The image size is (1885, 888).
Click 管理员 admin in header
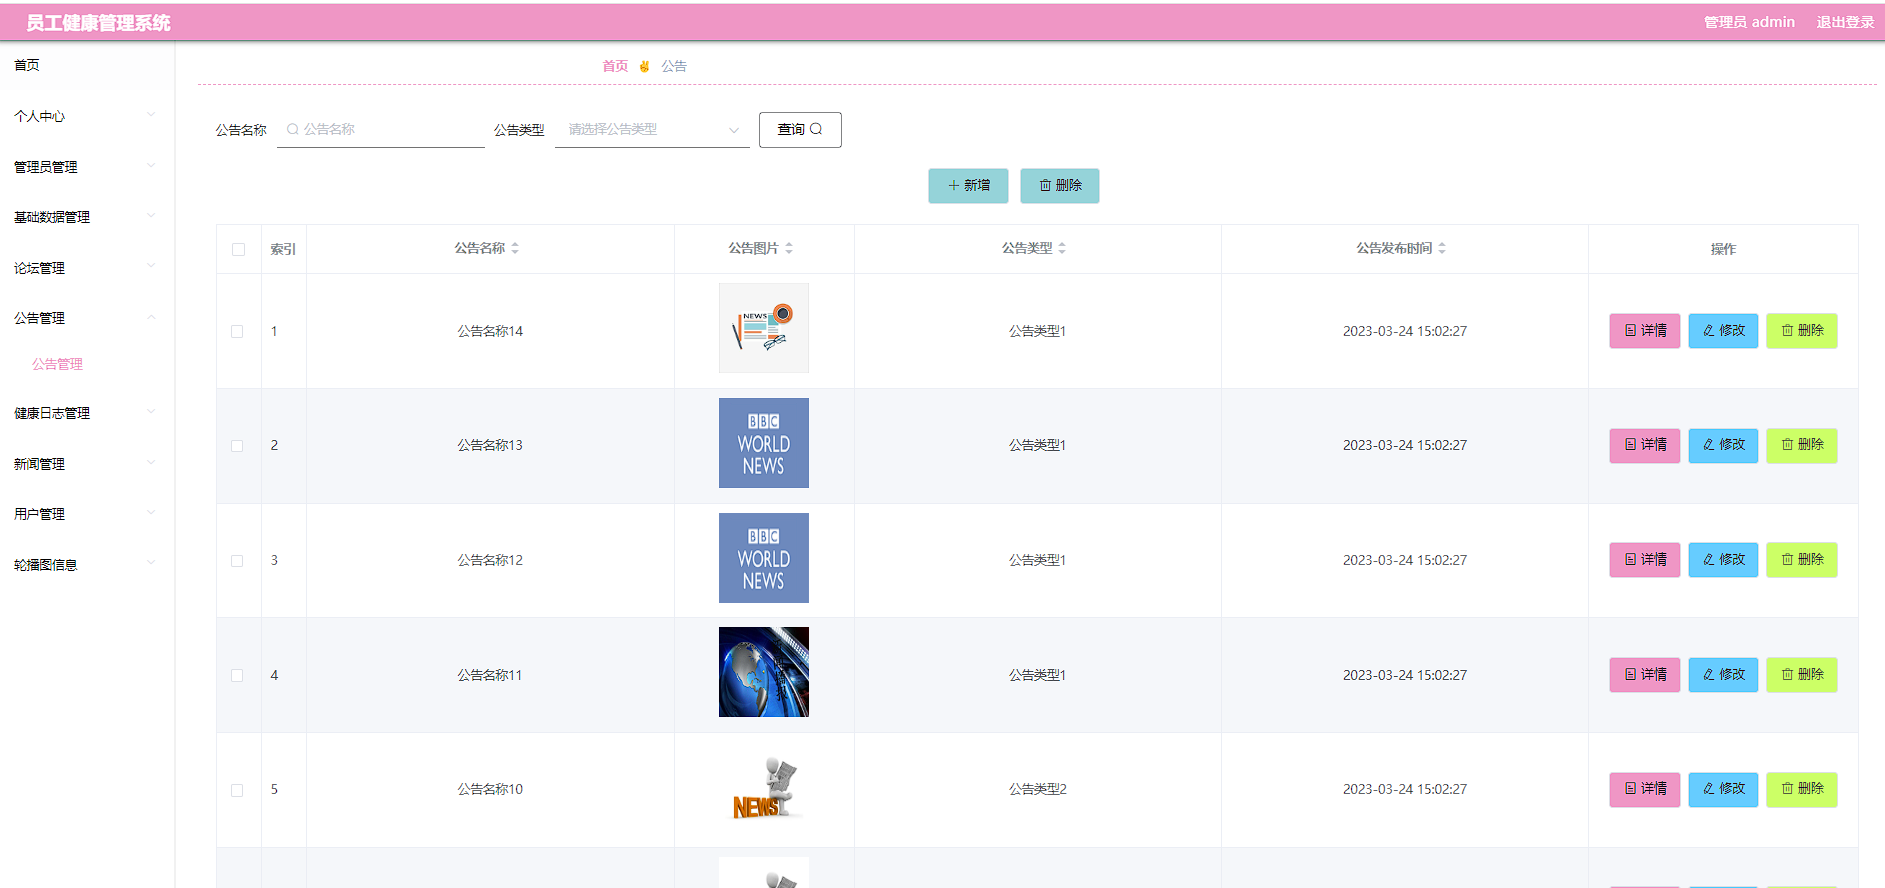1749,22
